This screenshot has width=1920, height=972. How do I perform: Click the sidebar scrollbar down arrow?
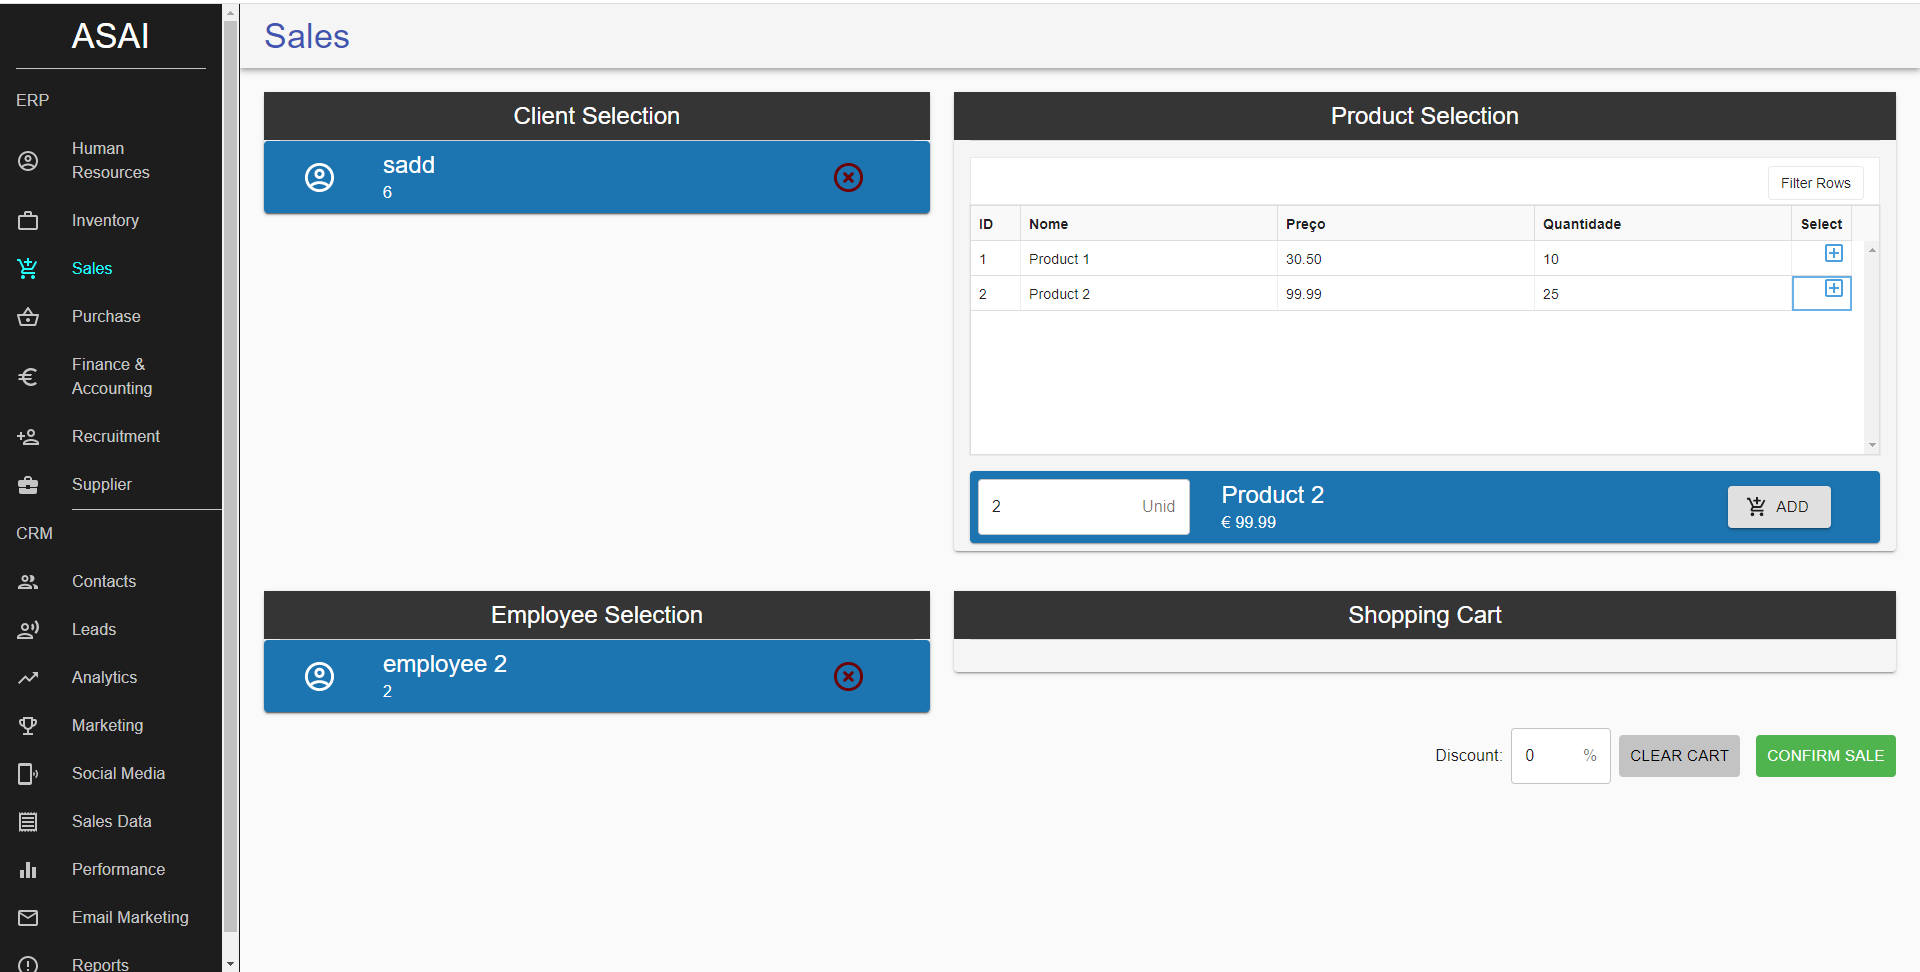tap(231, 964)
